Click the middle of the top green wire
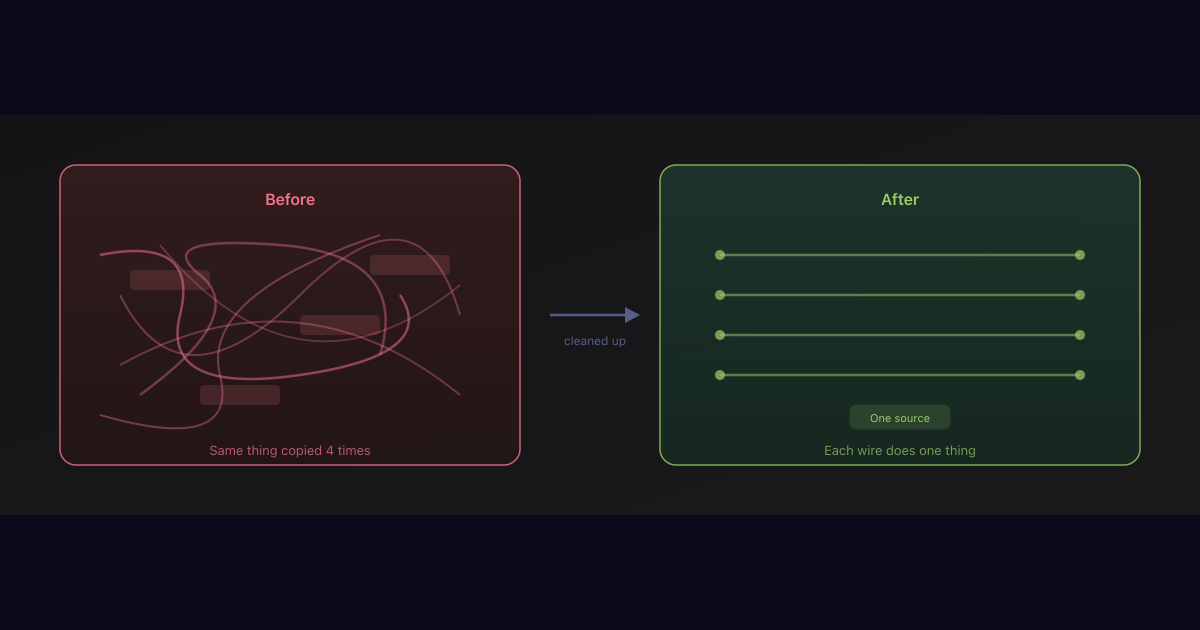The width and height of the screenshot is (1200, 630). click(900, 255)
